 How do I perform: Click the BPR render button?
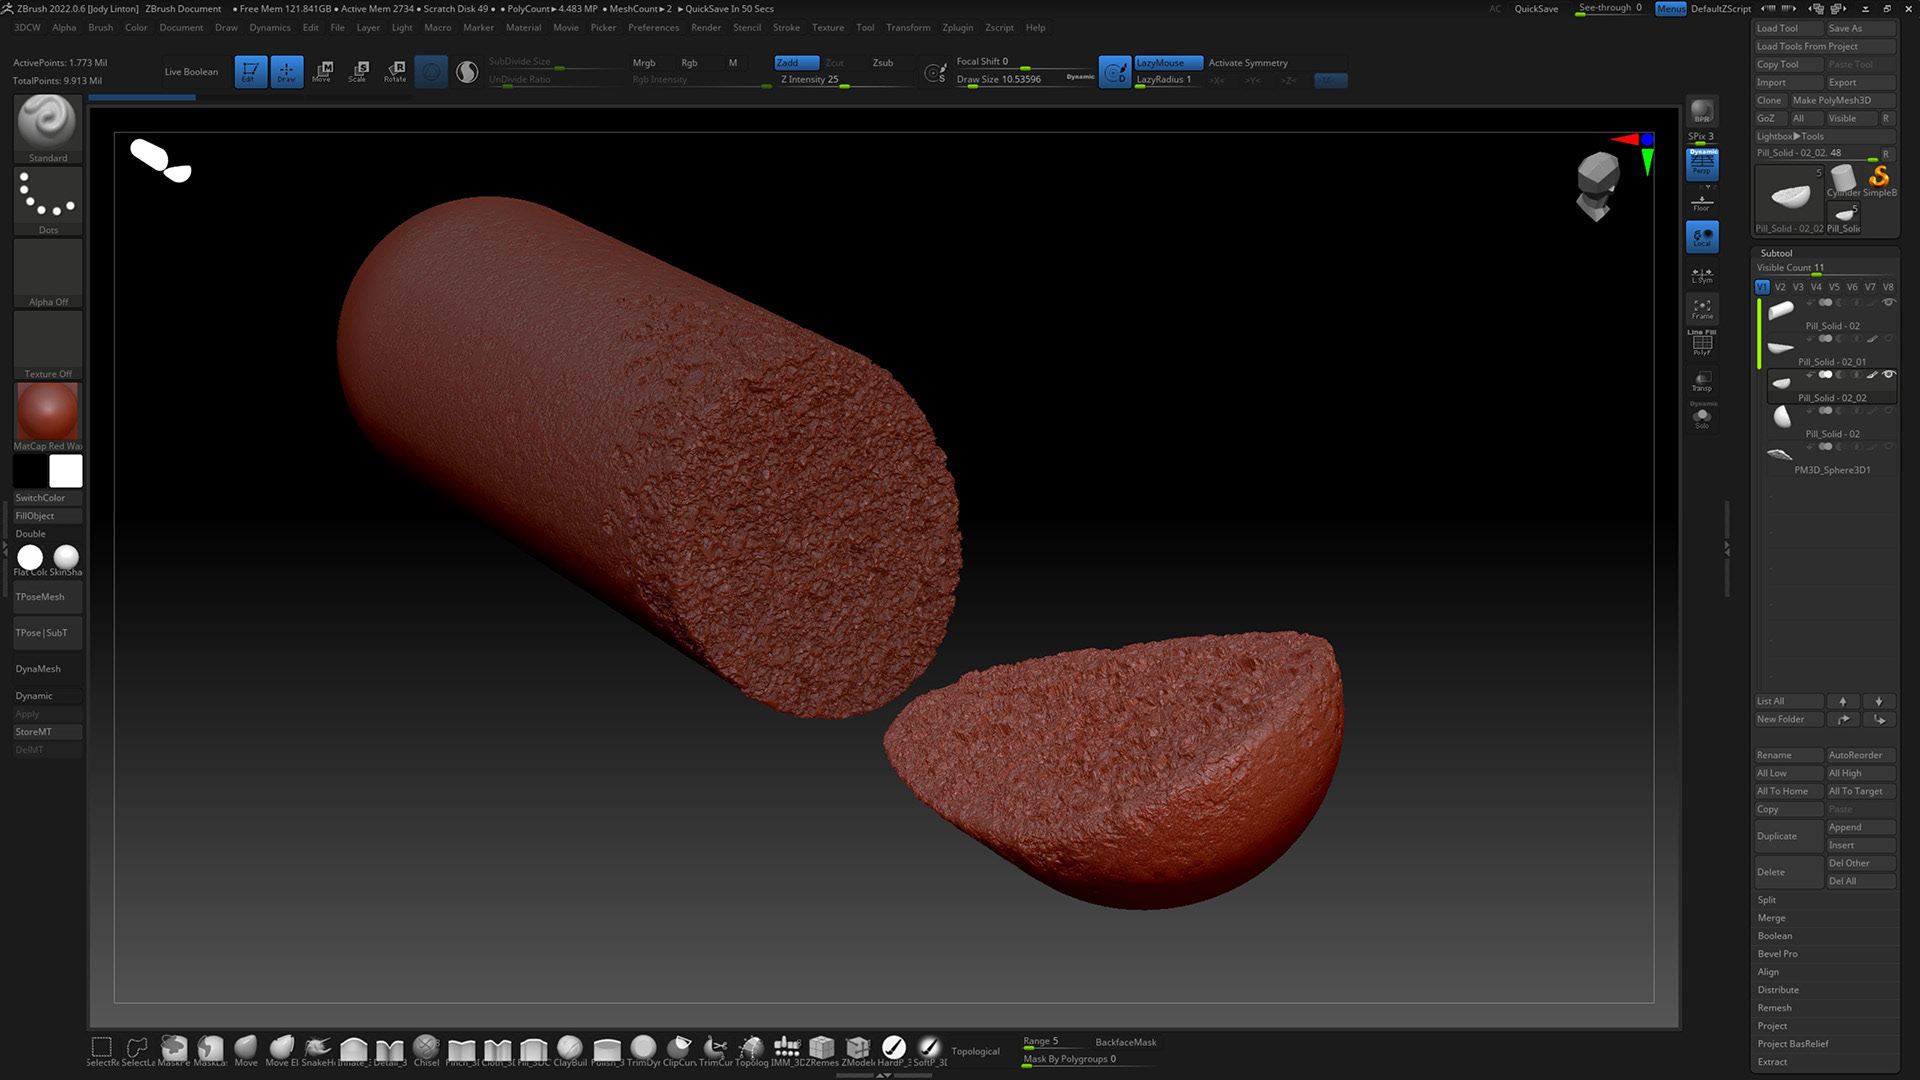click(x=1701, y=111)
